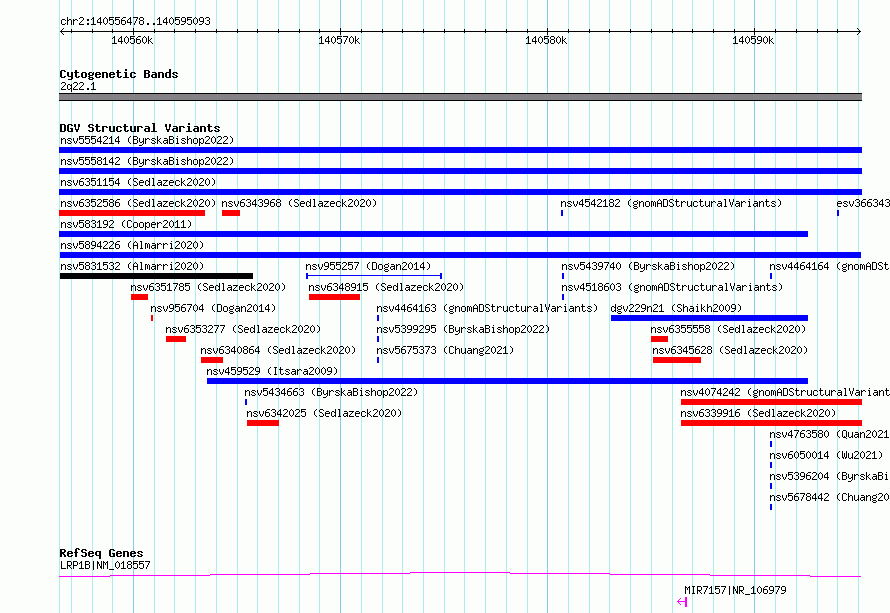890x613 pixels.
Task: Open nsv4518603 gnomADStructuralVariants label
Action: coord(672,287)
